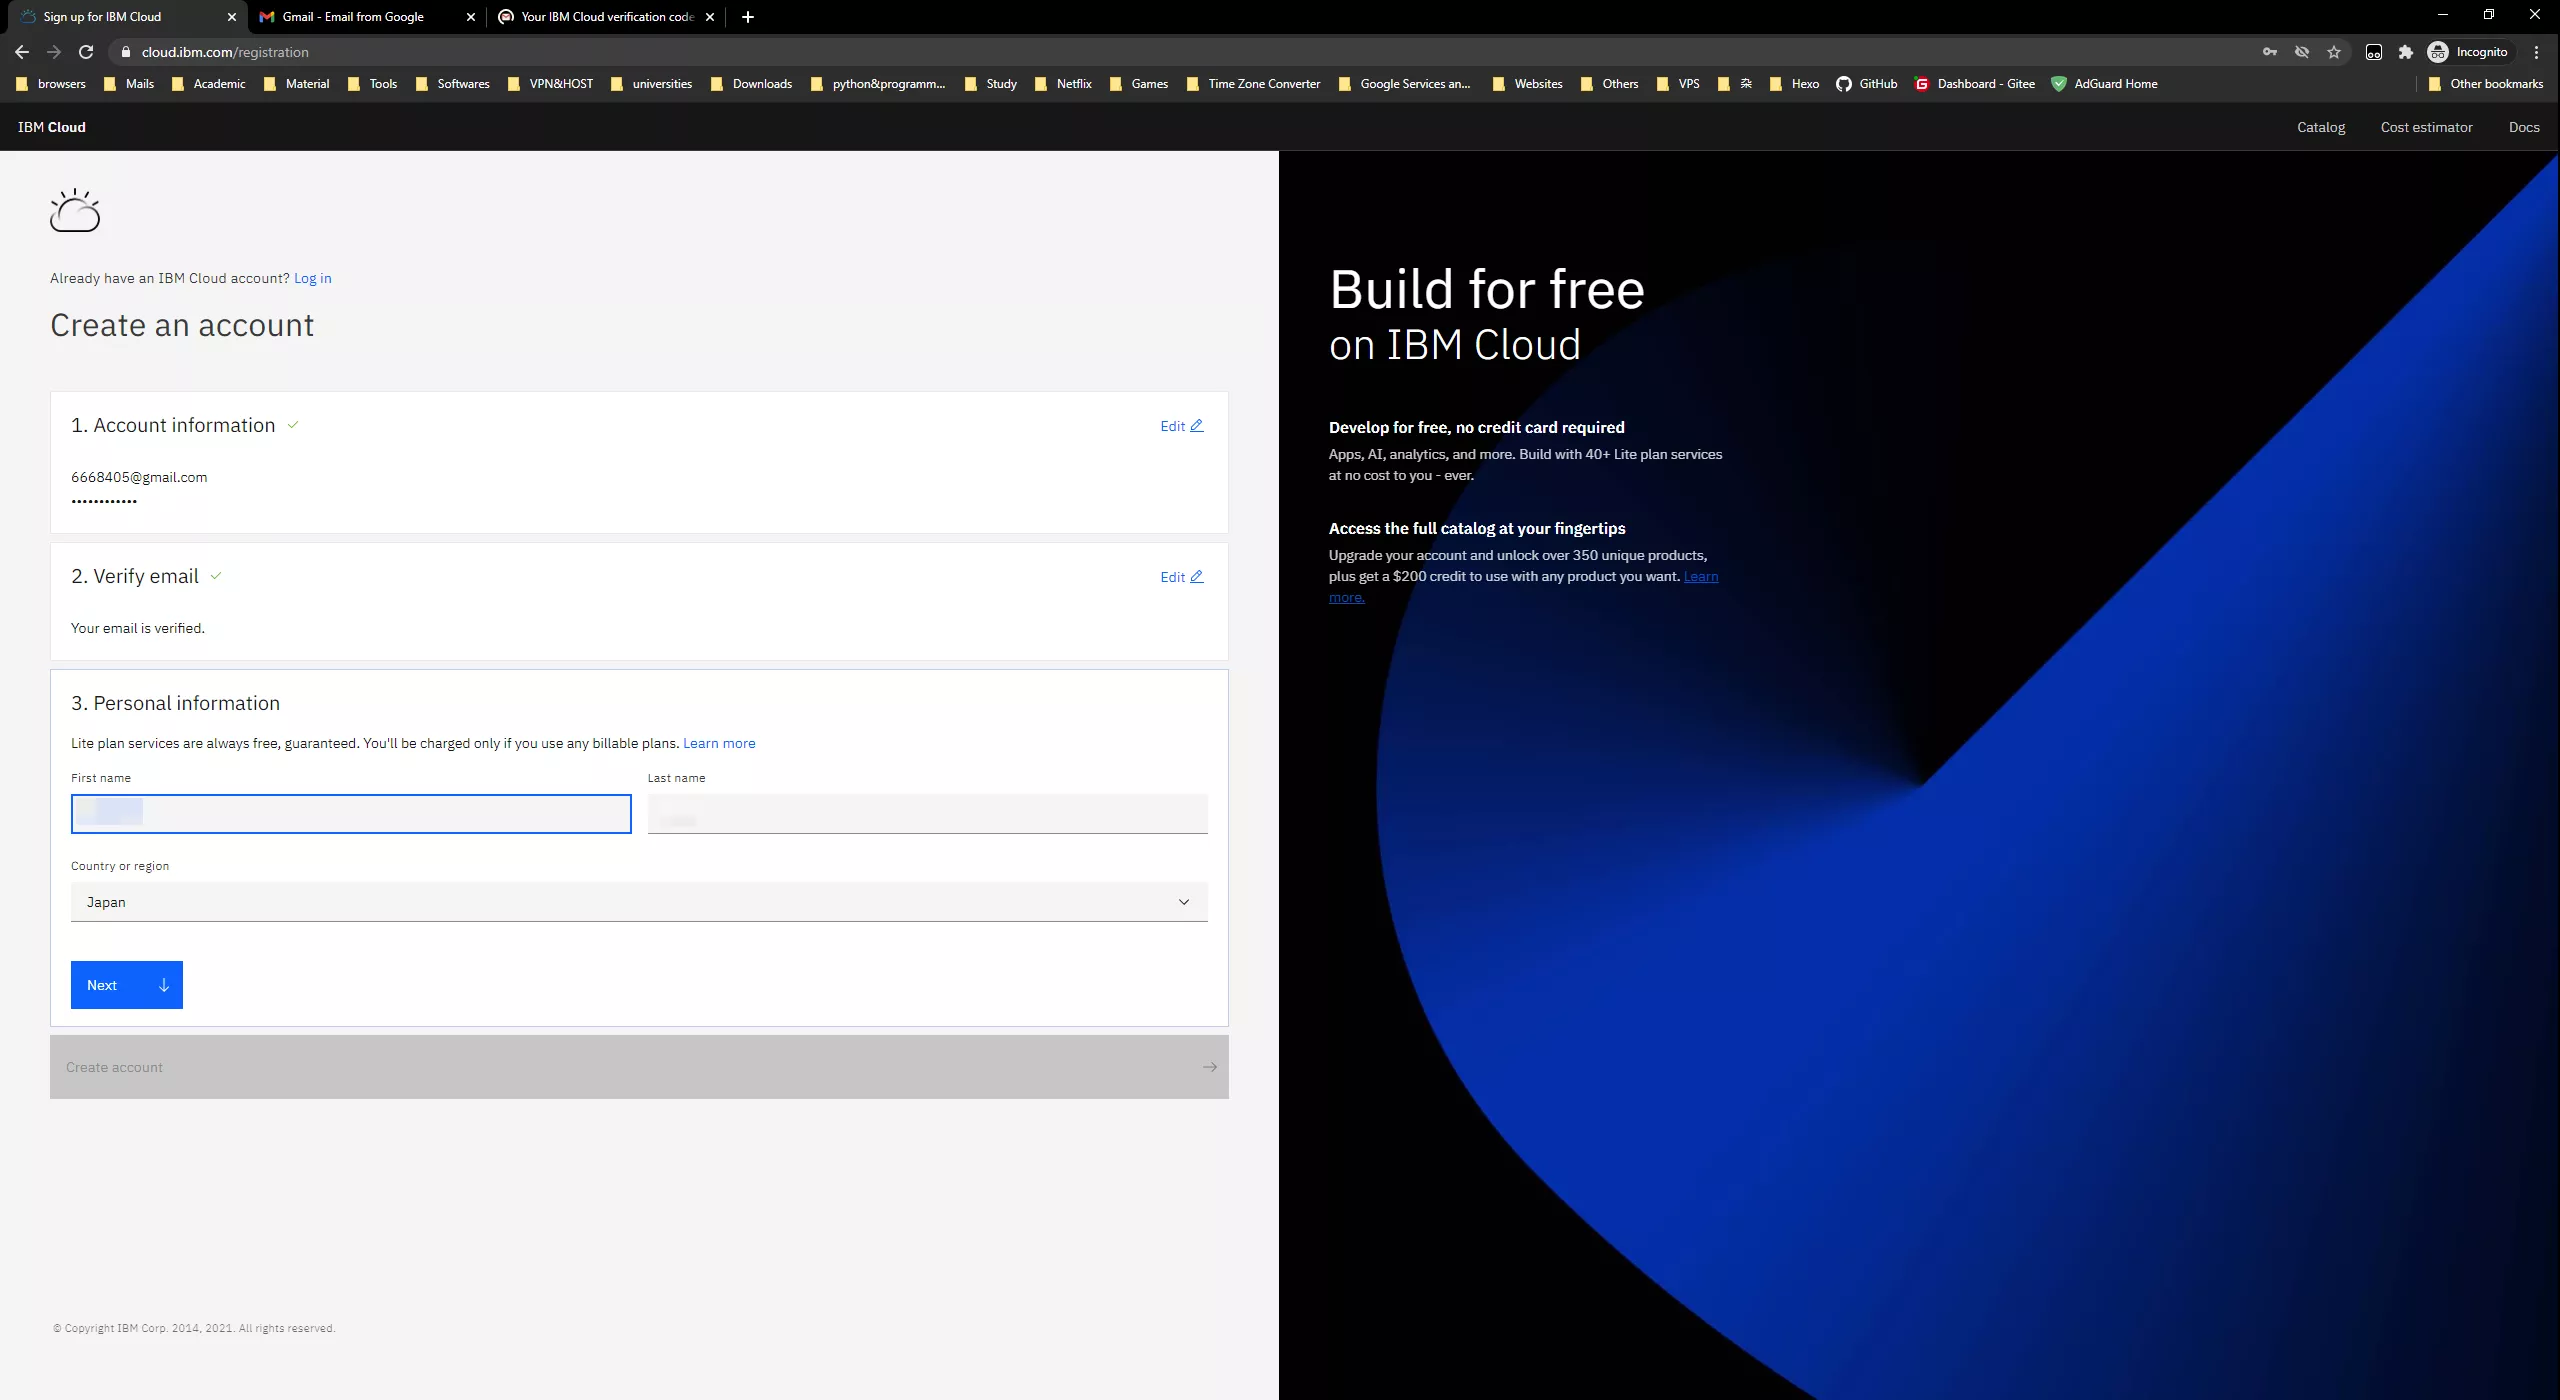Focus the Last name input field

point(927,814)
